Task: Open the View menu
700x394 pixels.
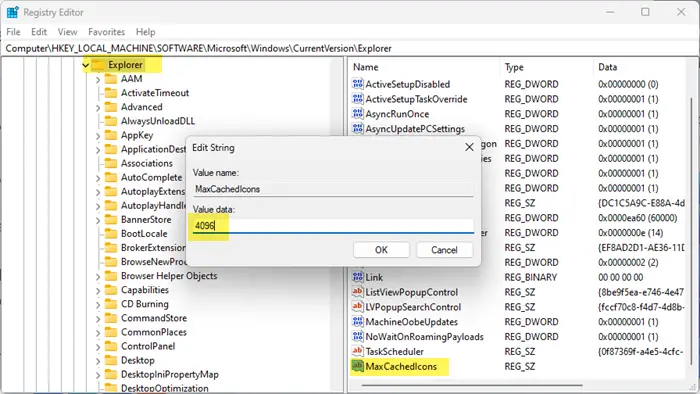Action: point(67,32)
